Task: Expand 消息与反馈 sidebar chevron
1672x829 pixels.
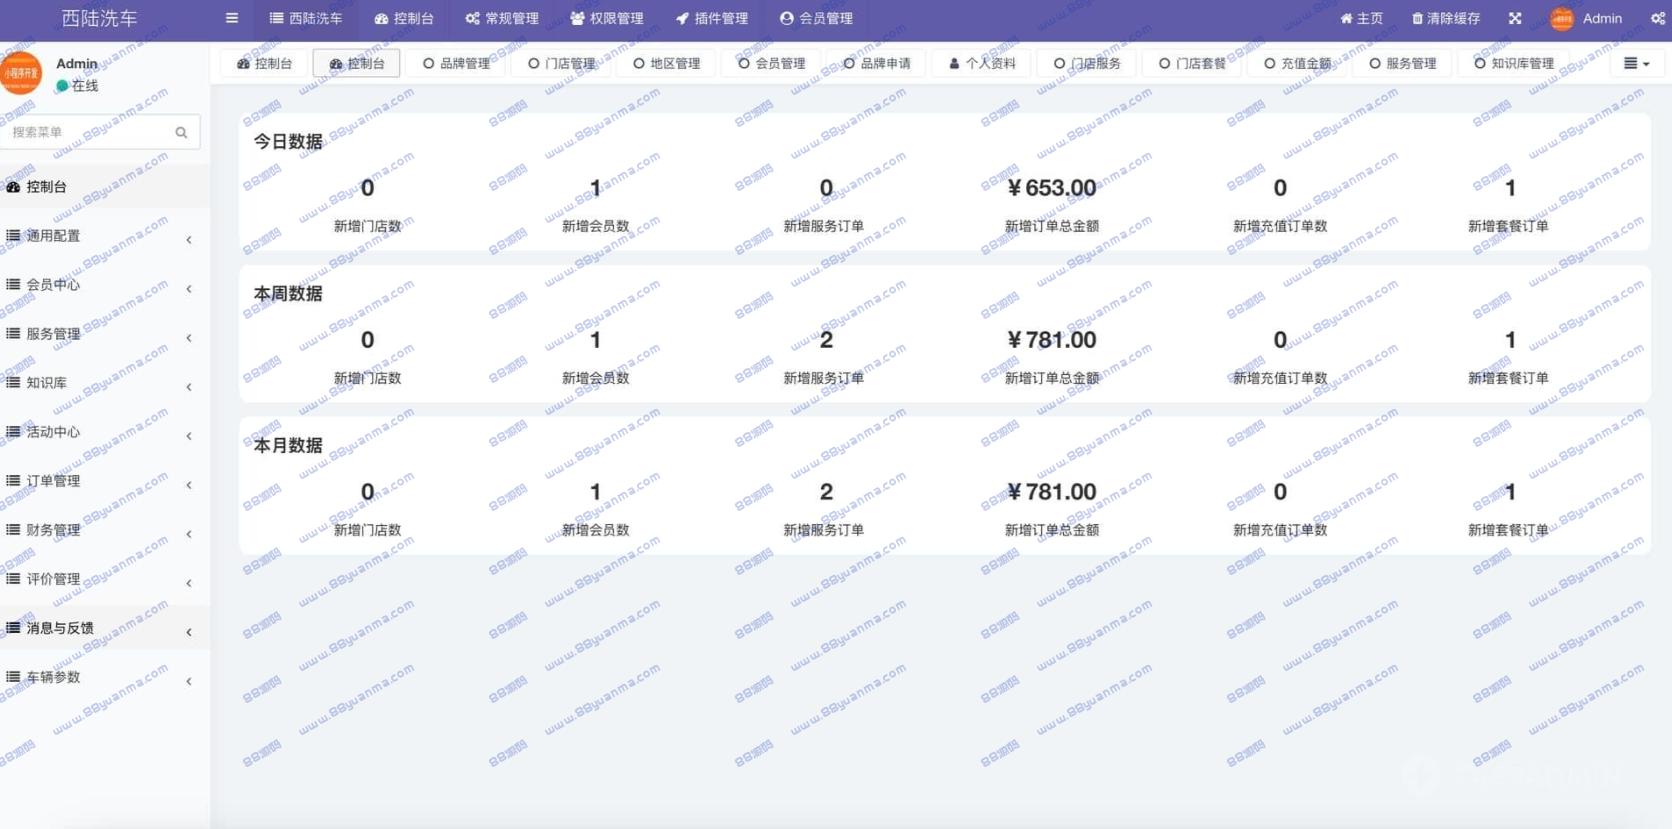Action: (x=189, y=631)
